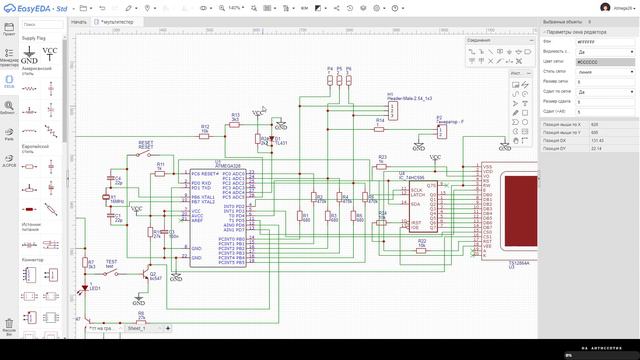Open the settings gear menu
The height and width of the screenshot is (360, 640).
tap(378, 8)
